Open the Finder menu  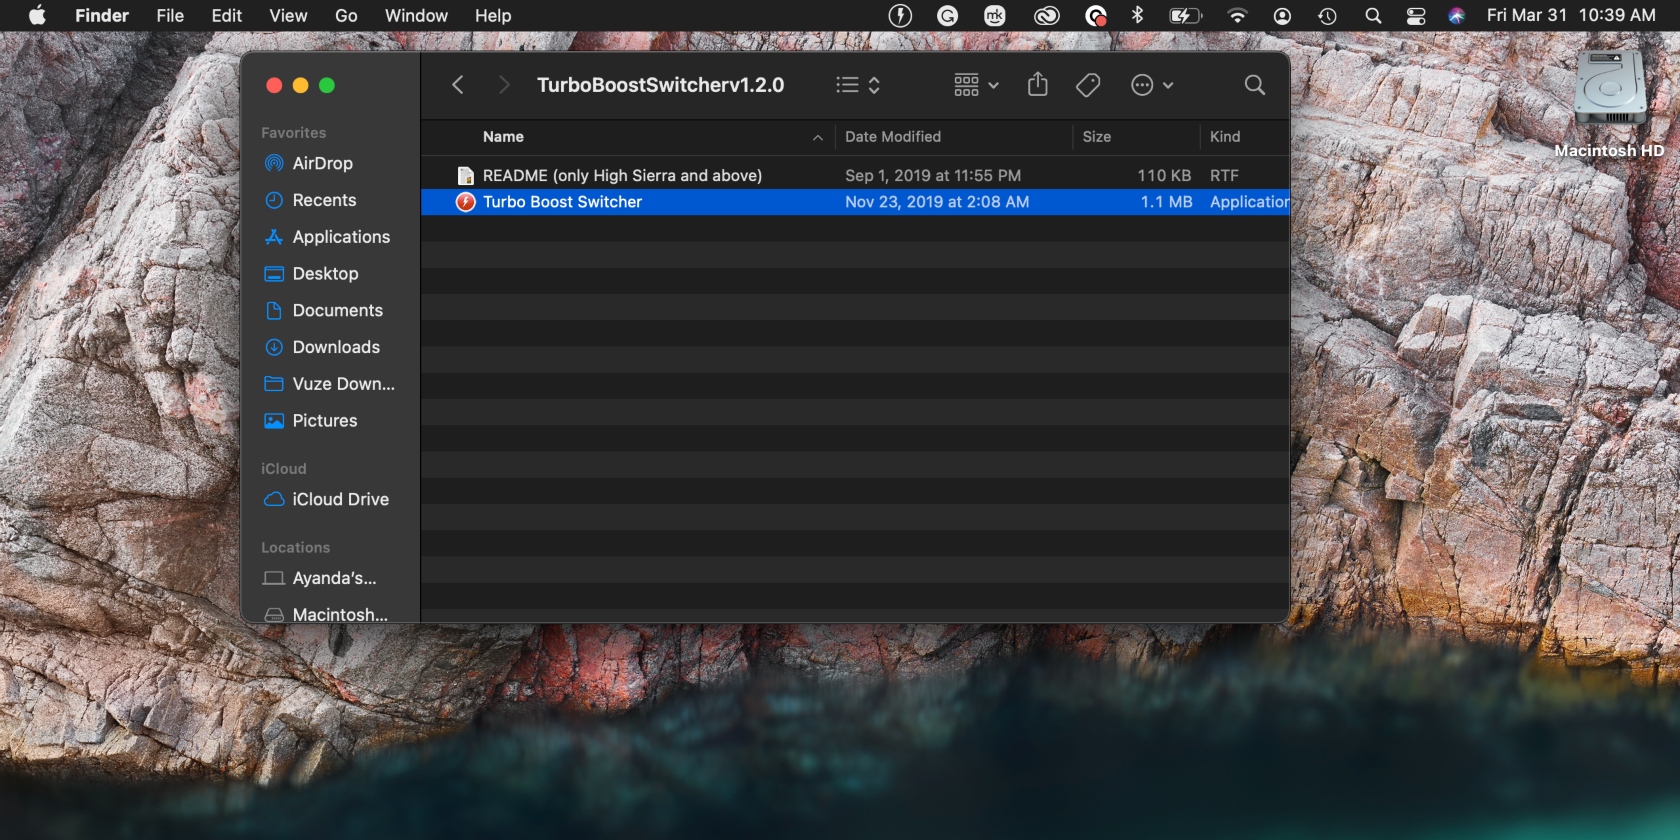[x=102, y=15]
